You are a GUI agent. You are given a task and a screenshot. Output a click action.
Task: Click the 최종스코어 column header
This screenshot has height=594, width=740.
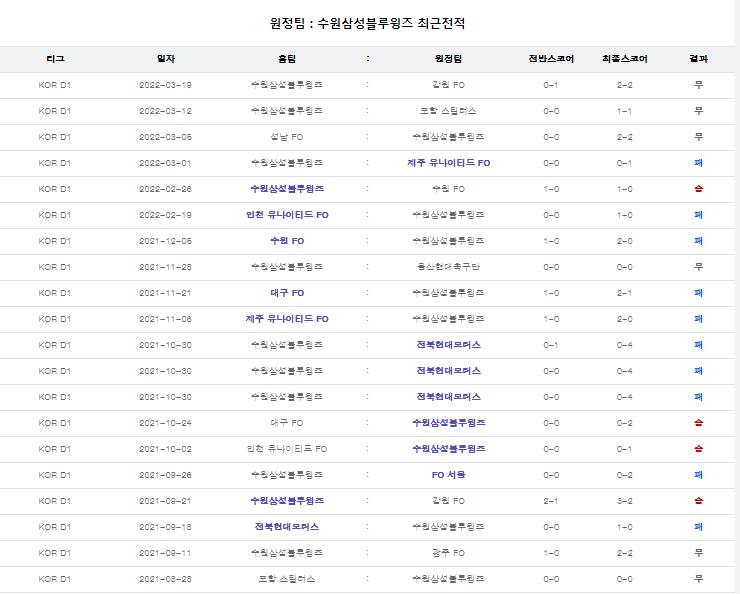click(624, 59)
